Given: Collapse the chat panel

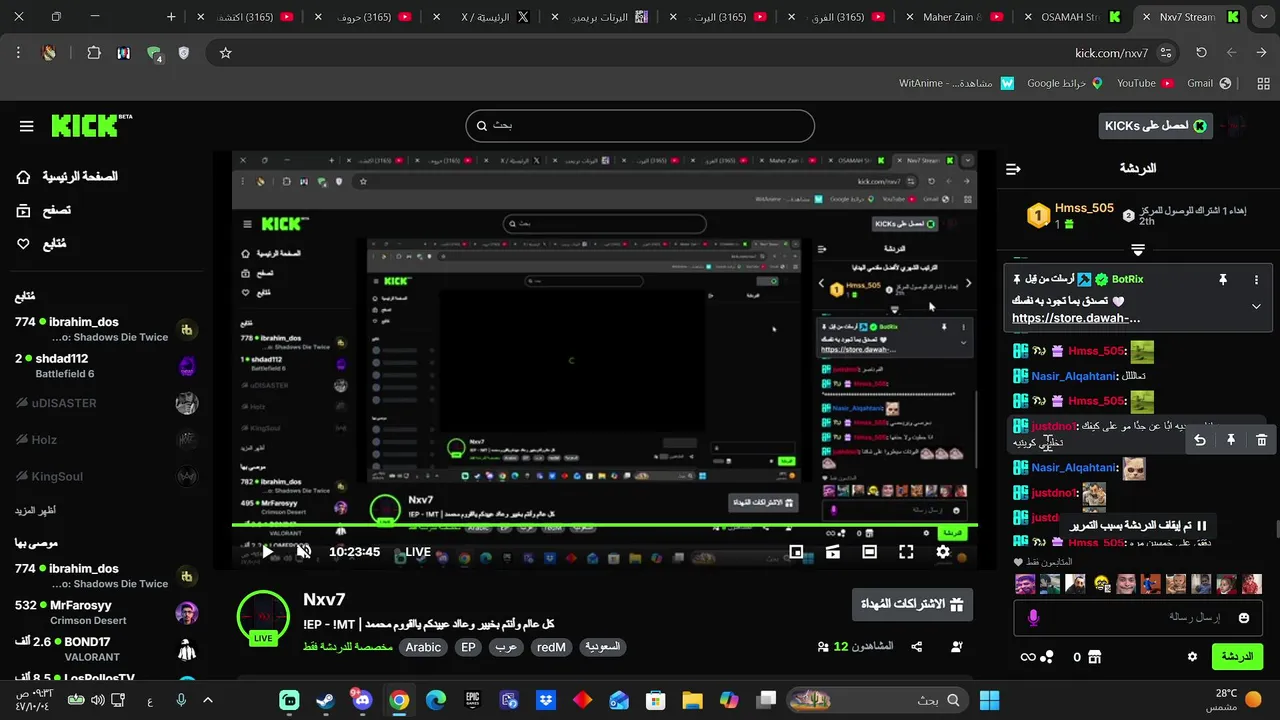Looking at the screenshot, I should (1013, 169).
